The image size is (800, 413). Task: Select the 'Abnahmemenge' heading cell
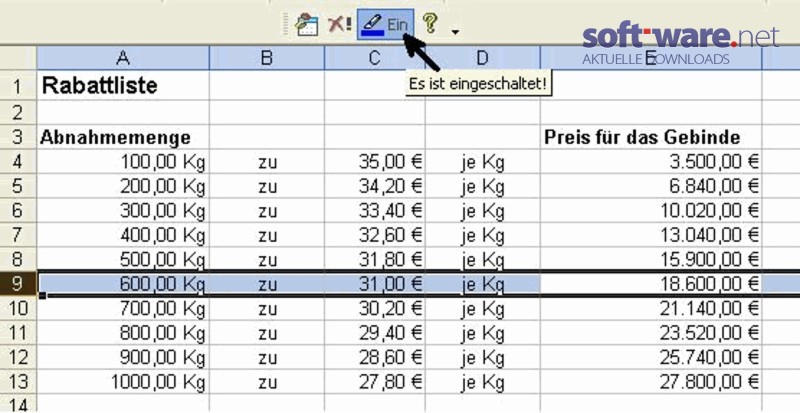(x=122, y=137)
